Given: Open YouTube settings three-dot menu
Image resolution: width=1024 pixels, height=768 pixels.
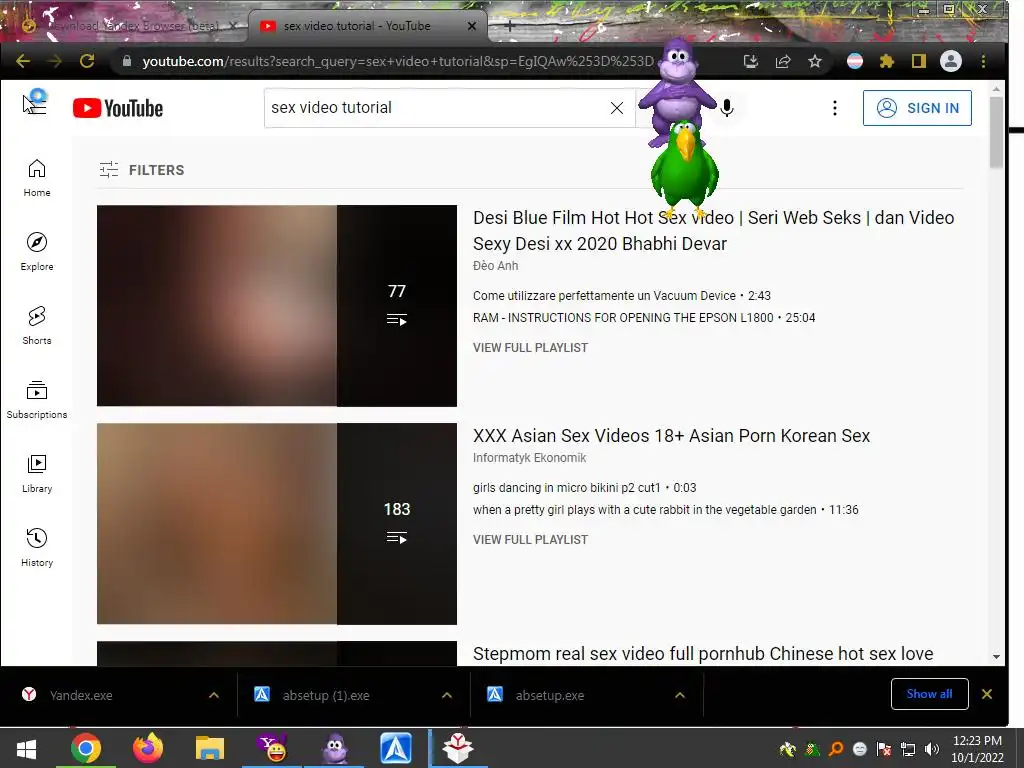Looking at the screenshot, I should coord(835,108).
